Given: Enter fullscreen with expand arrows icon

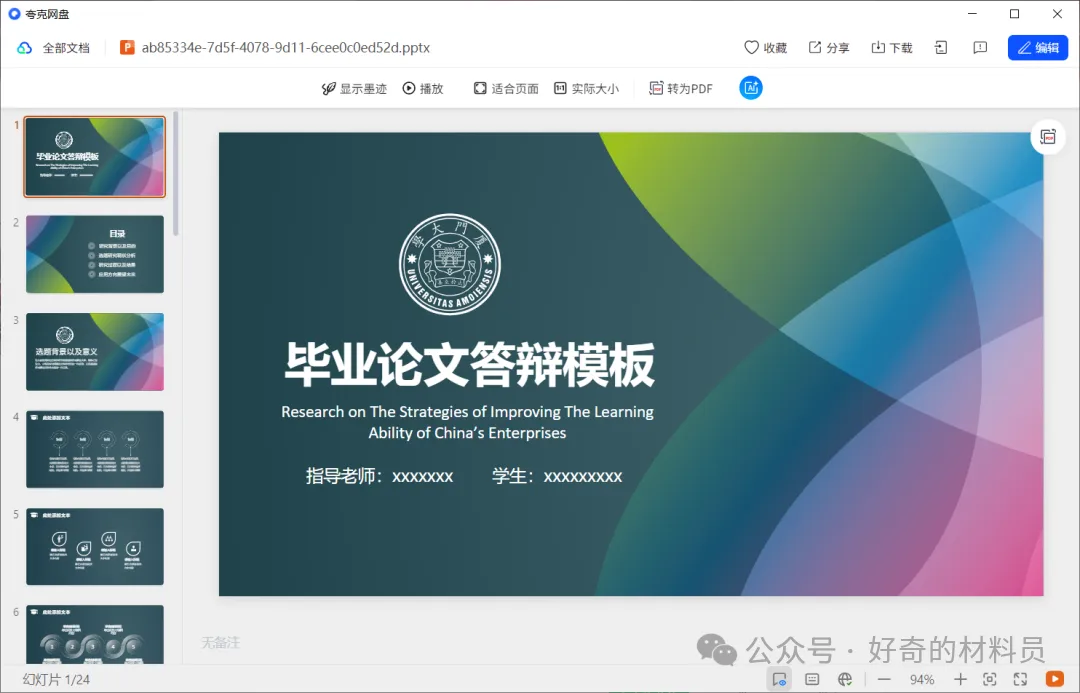Looking at the screenshot, I should pos(1020,679).
